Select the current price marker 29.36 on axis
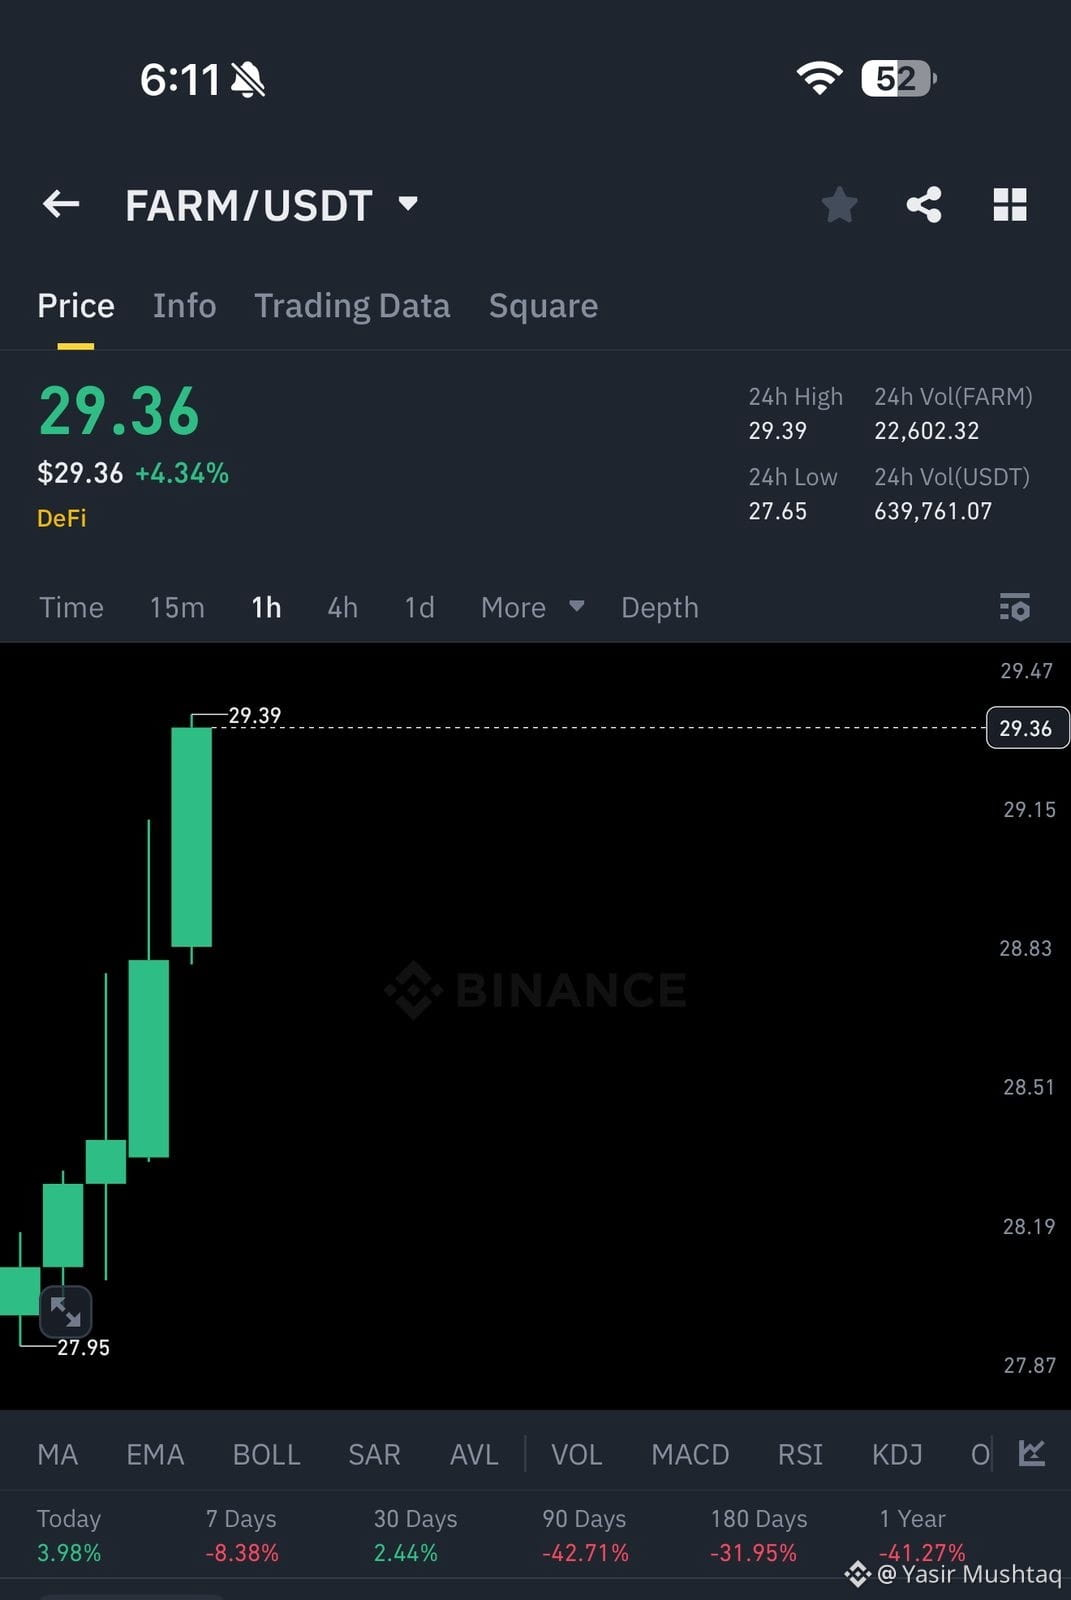 (1027, 728)
